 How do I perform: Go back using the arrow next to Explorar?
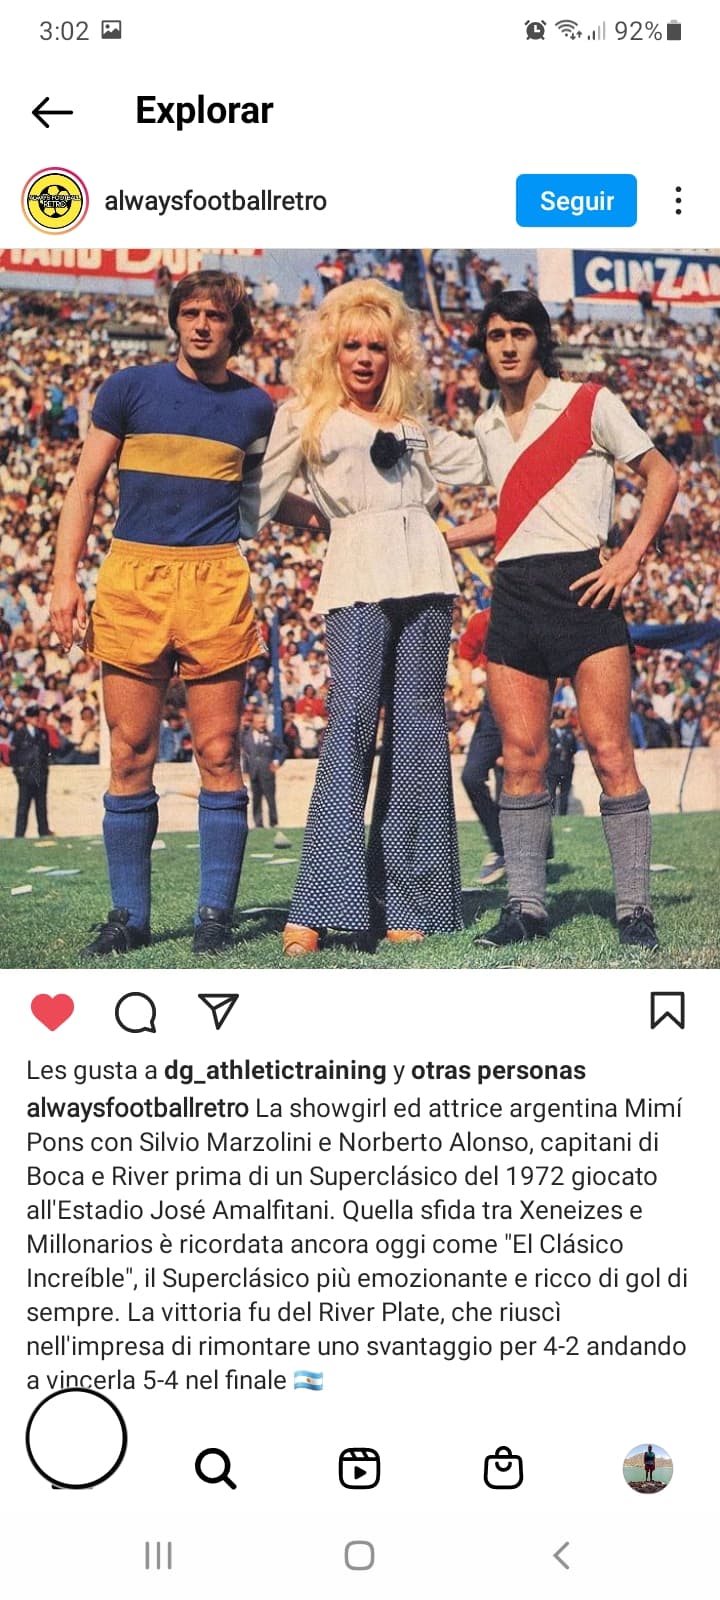tap(52, 112)
